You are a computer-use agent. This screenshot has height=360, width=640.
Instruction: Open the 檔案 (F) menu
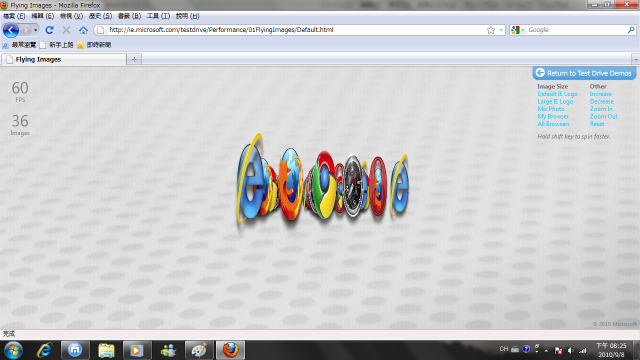point(14,16)
